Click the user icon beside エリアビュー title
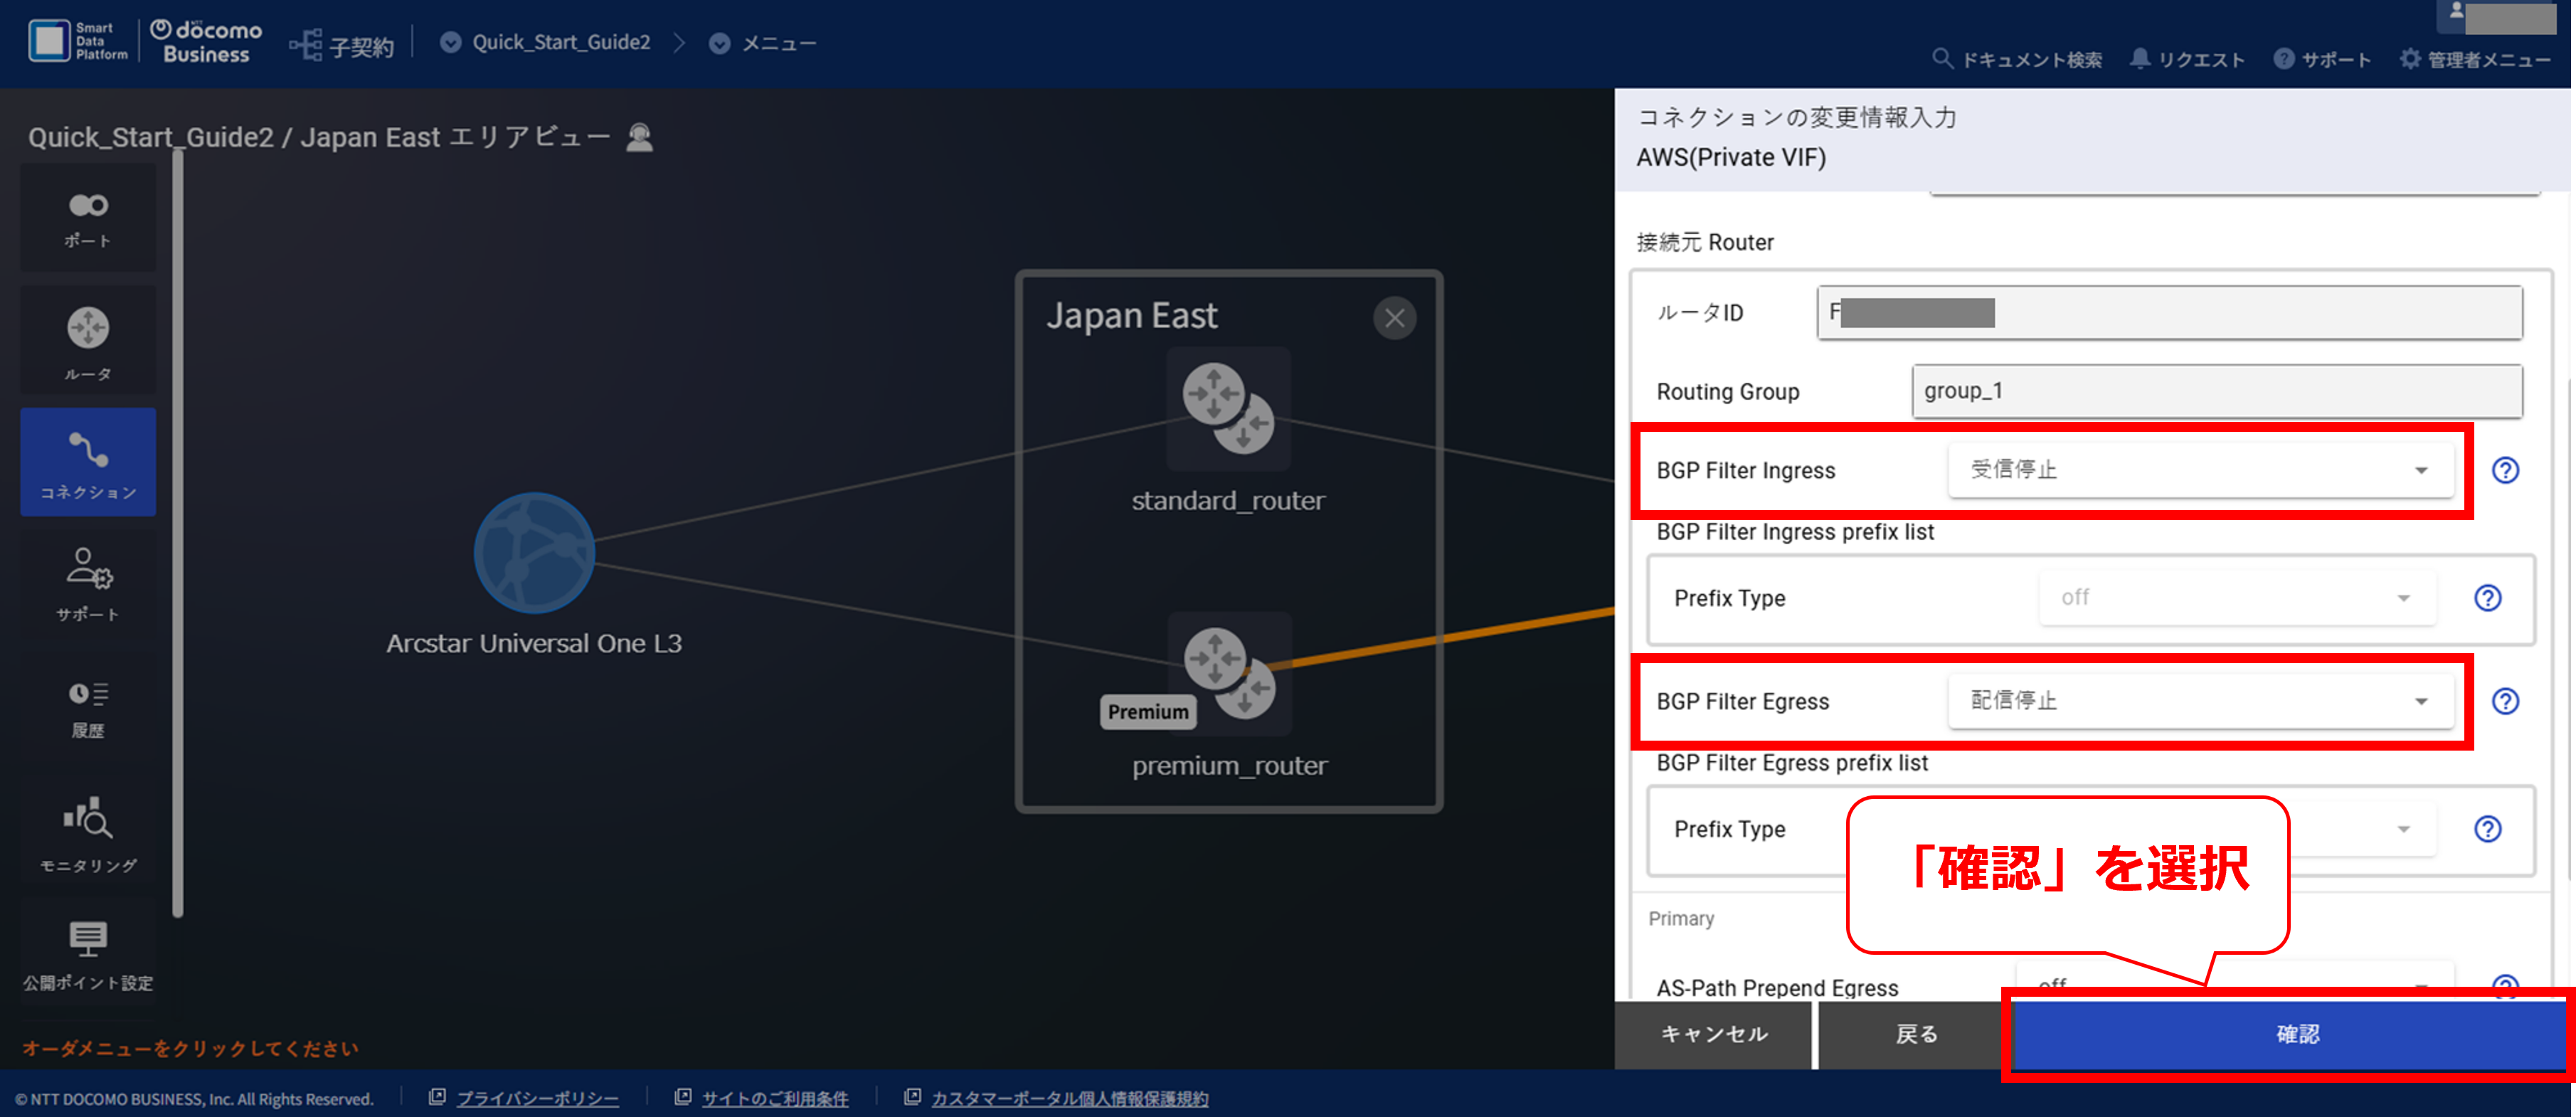This screenshot has width=2576, height=1117. [640, 137]
